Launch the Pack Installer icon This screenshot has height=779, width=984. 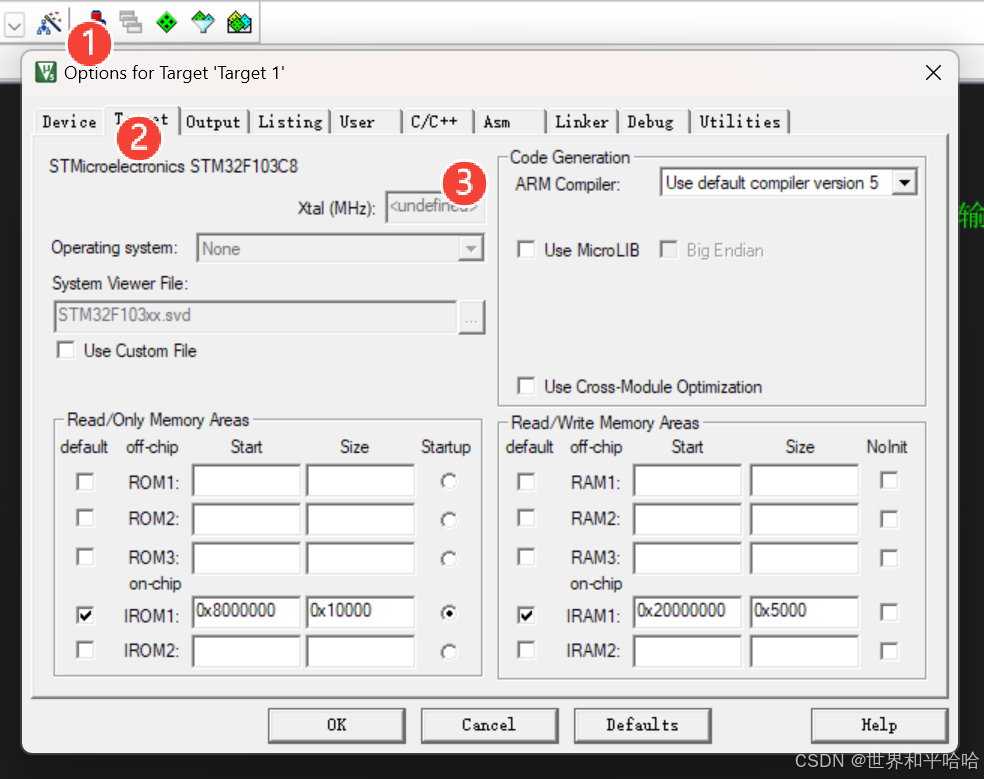239,23
